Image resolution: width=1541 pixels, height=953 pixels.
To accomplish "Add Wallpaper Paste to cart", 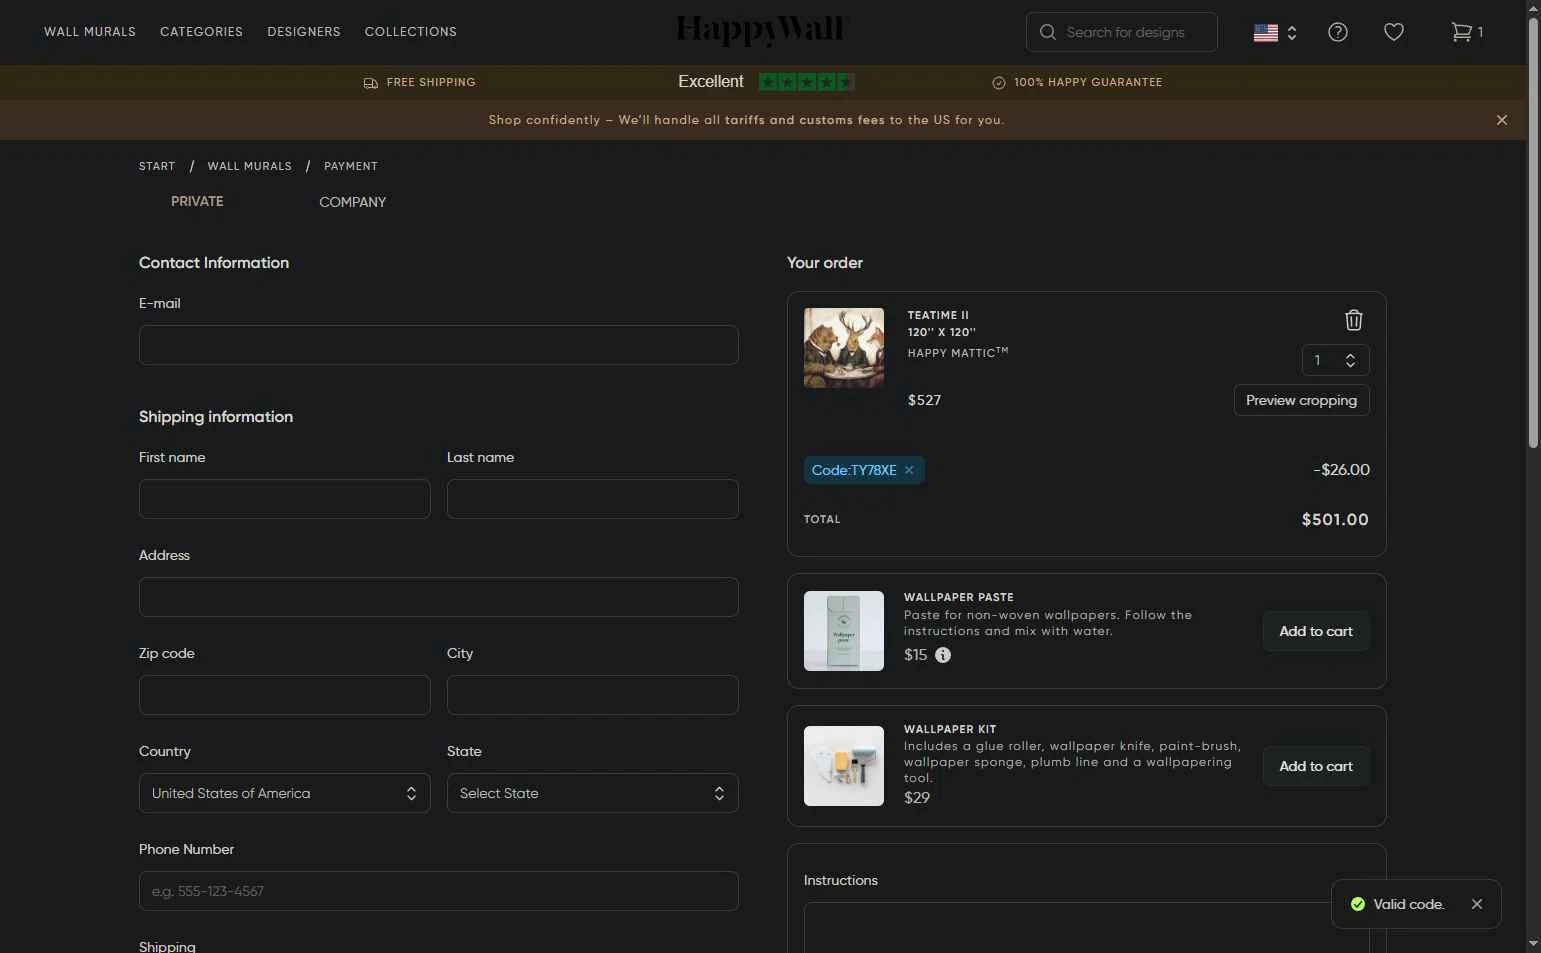I will click(1315, 631).
